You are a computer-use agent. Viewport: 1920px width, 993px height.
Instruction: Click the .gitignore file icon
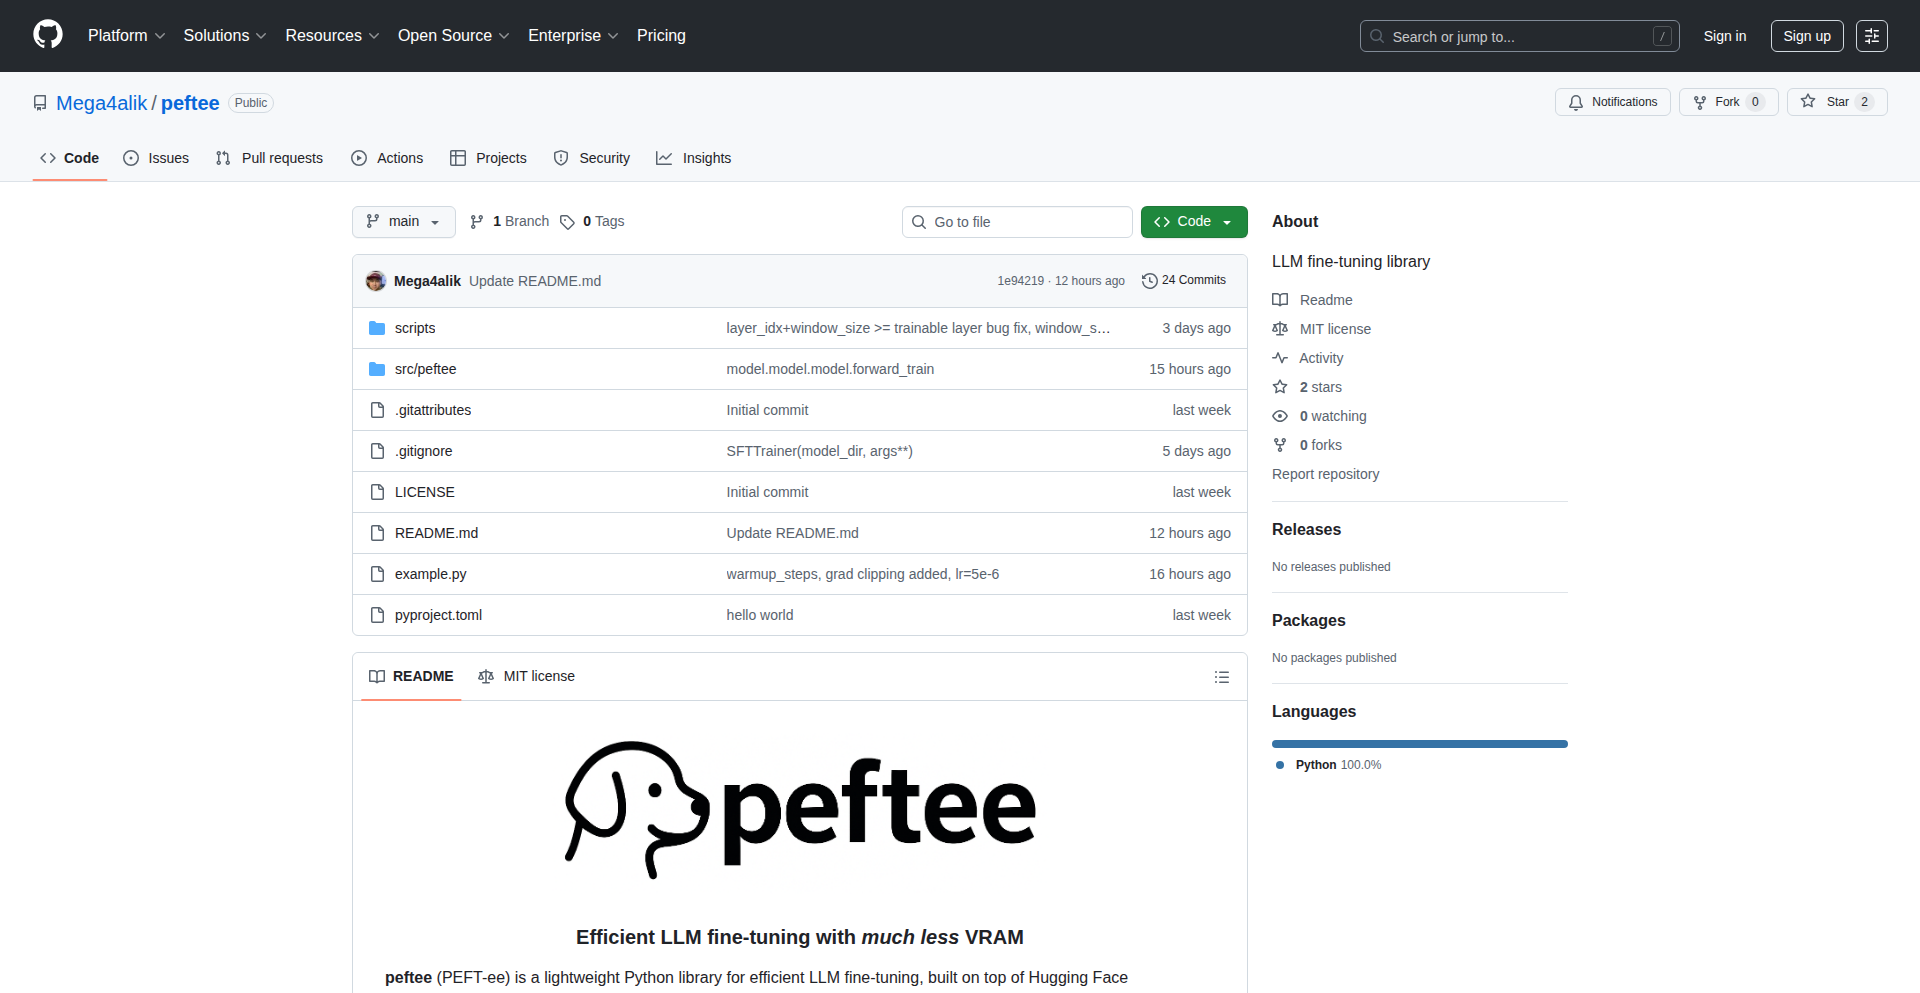tap(377, 451)
